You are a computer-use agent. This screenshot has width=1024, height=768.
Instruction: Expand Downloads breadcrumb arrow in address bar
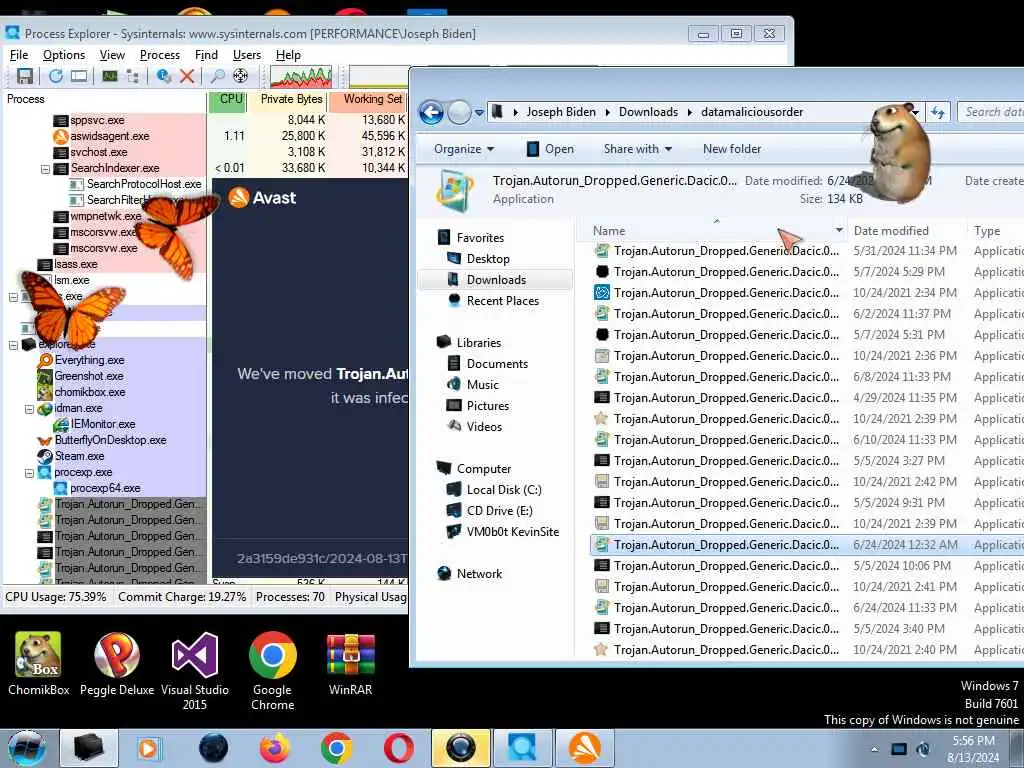point(690,112)
